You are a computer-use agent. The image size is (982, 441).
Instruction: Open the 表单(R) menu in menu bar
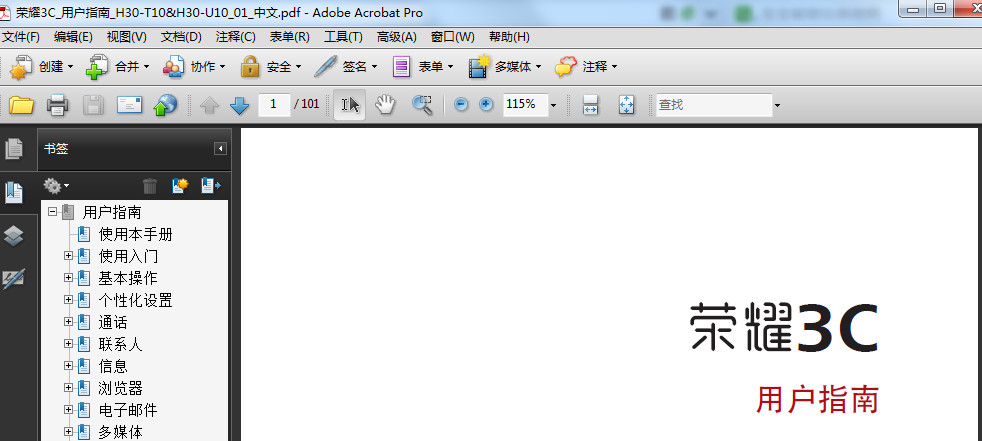tap(289, 37)
